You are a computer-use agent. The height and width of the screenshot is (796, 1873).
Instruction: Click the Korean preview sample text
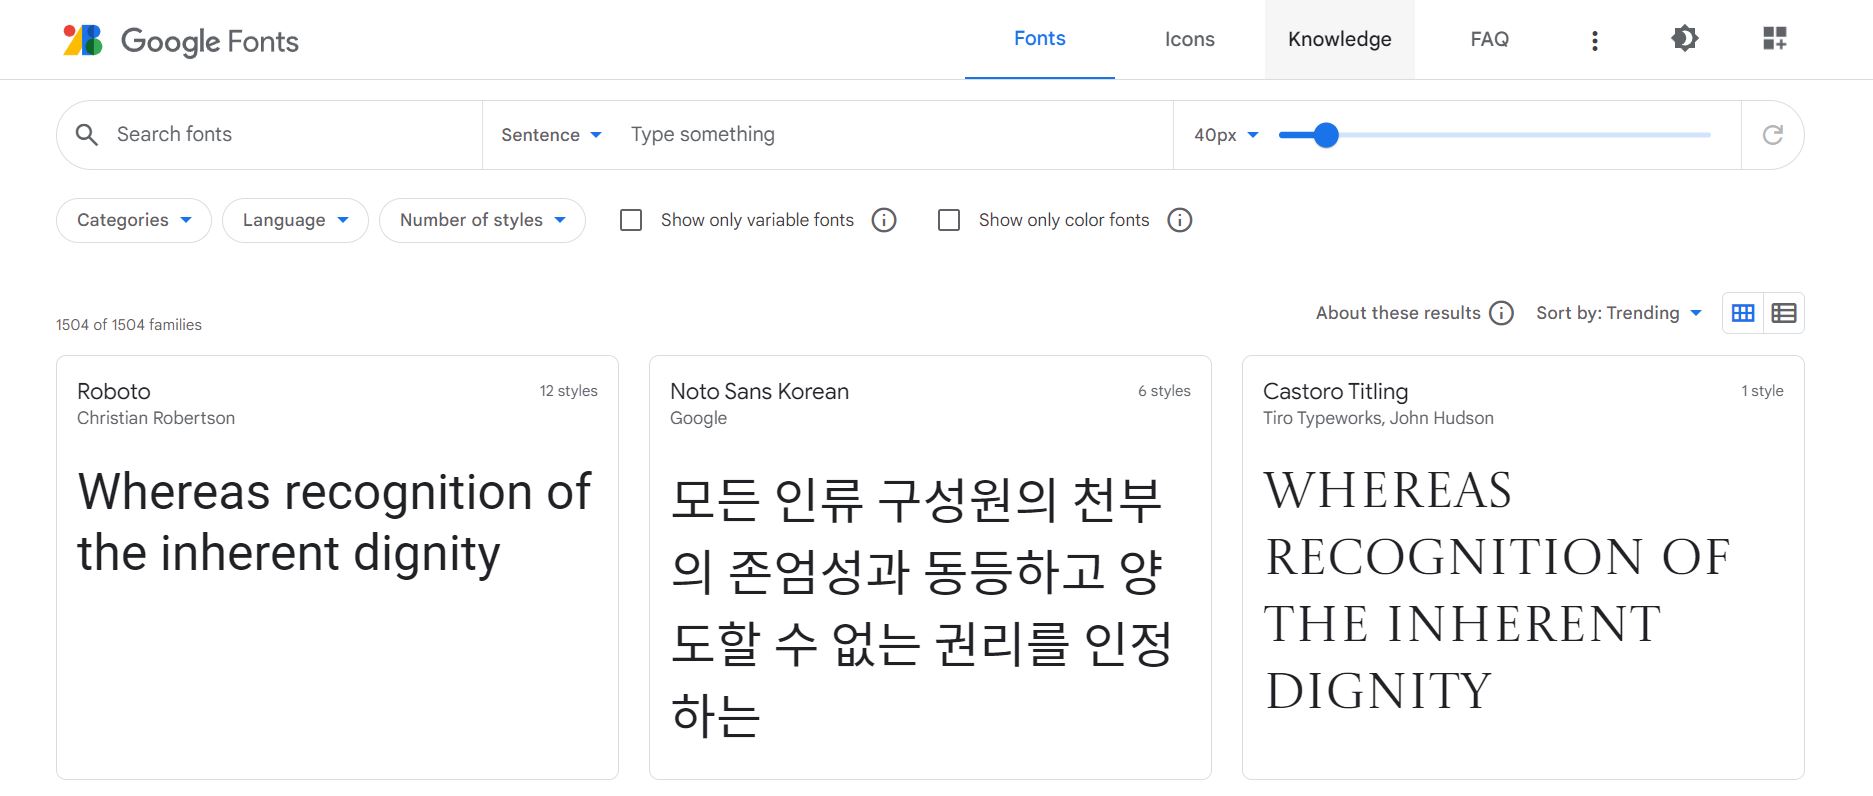921,606
